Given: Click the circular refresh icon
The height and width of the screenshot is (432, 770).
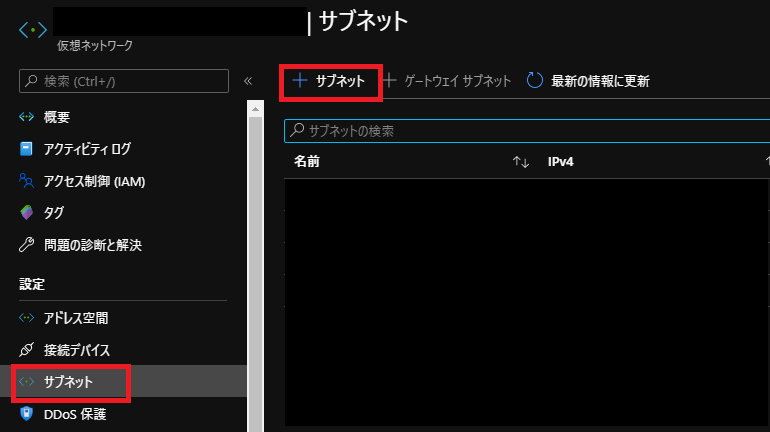Looking at the screenshot, I should (x=535, y=81).
